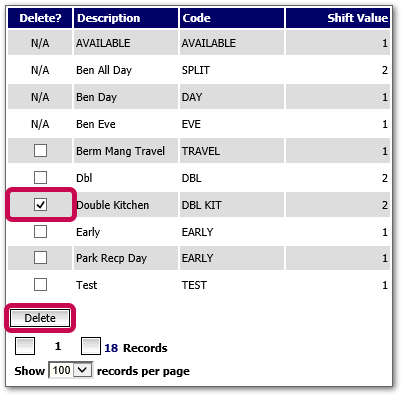The image size is (402, 401).
Task: Click the Delete button
Action: (40, 318)
